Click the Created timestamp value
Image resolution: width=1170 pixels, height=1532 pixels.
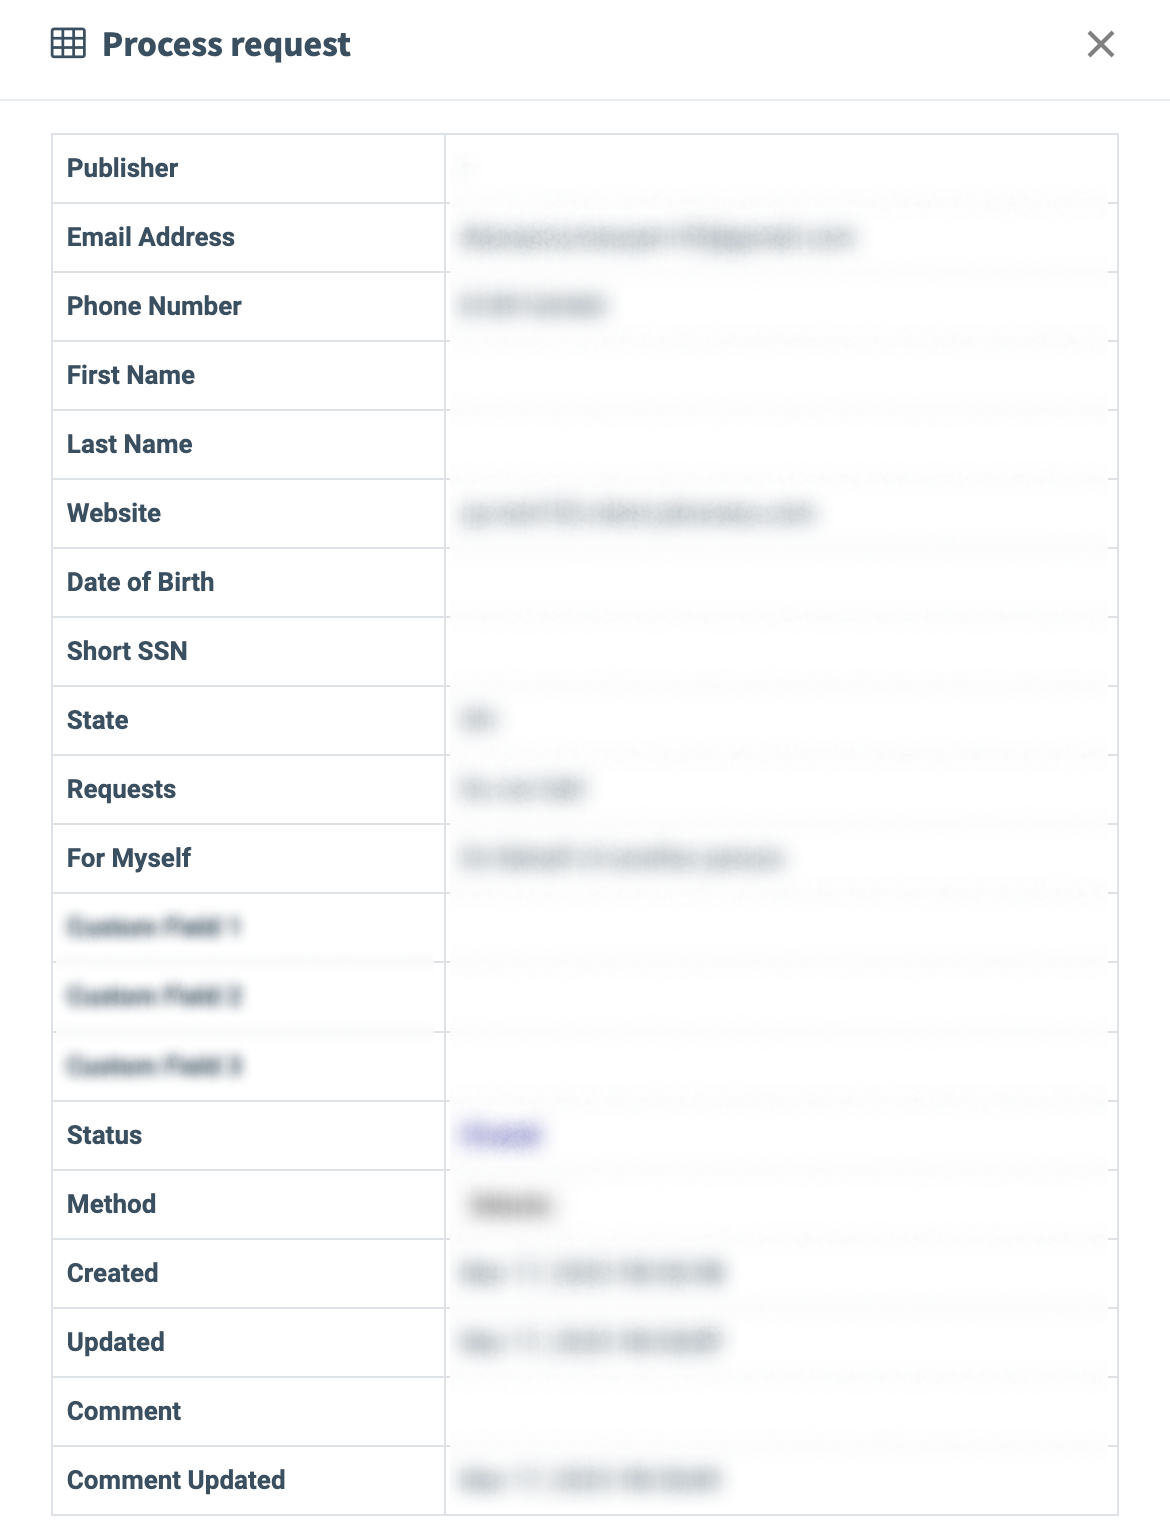[592, 1273]
